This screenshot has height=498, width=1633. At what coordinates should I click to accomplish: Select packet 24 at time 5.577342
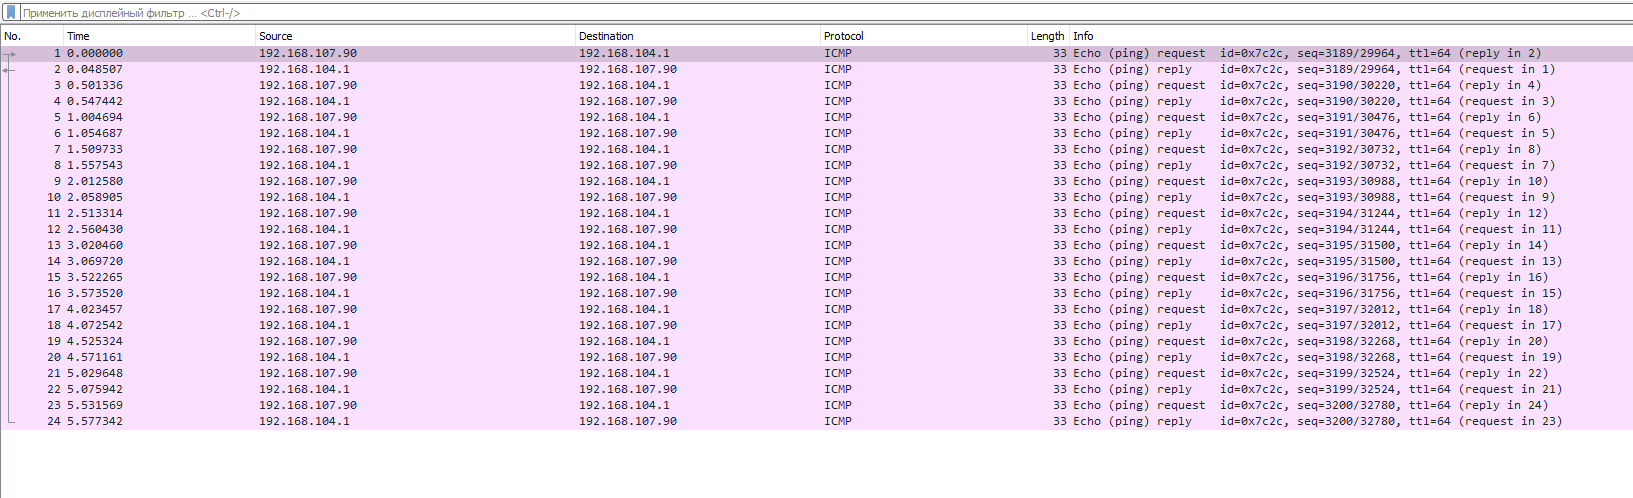(816, 422)
